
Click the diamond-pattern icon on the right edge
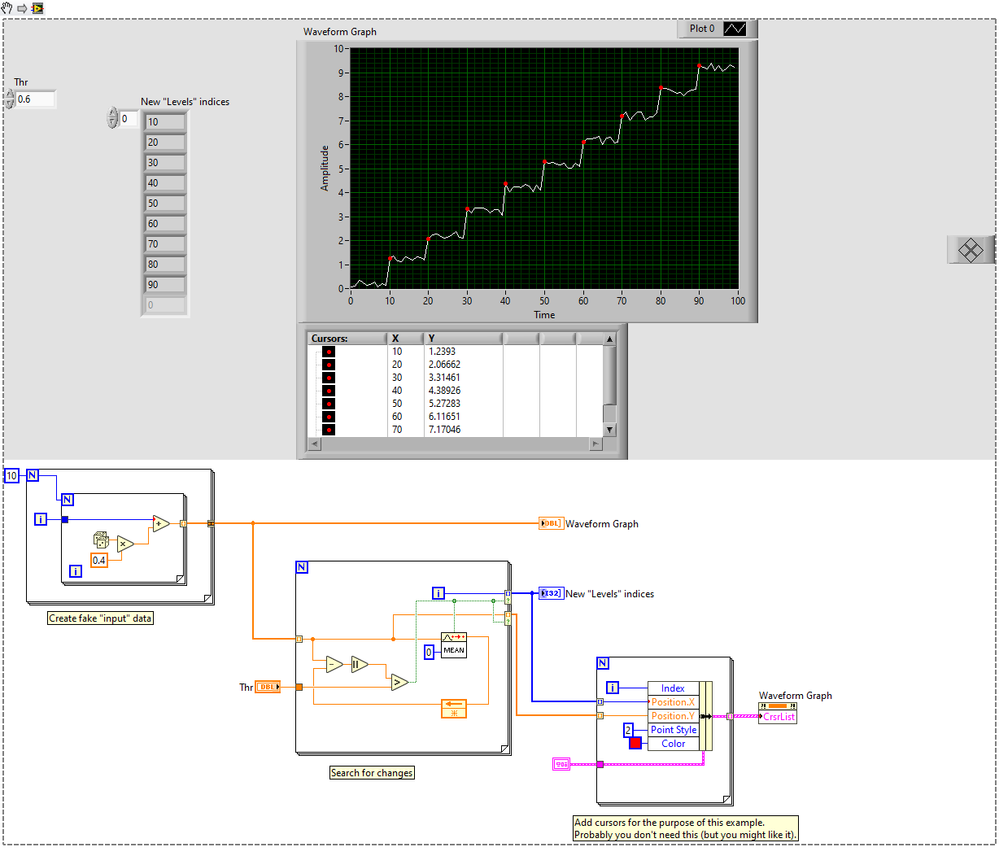coord(970,250)
